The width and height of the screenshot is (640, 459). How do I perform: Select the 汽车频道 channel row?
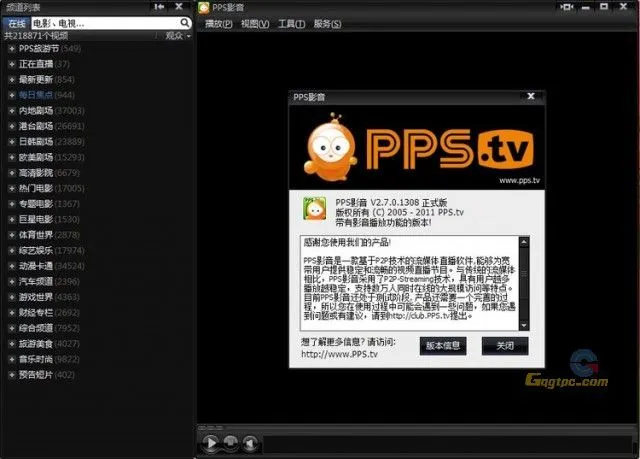[x=96, y=282]
